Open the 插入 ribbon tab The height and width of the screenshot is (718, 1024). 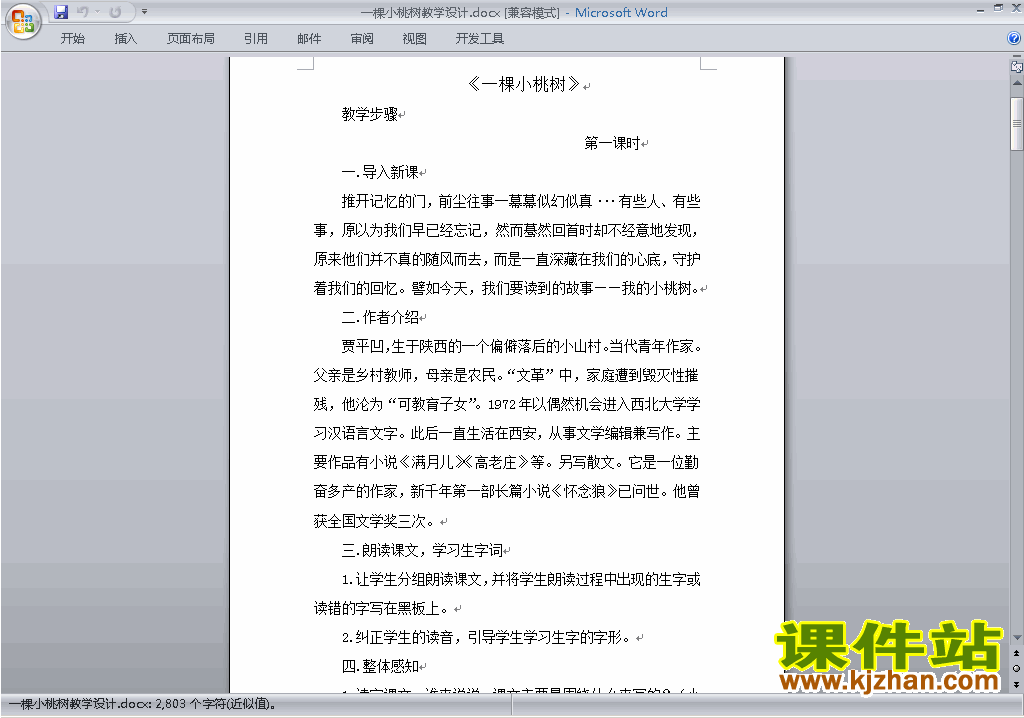pos(125,39)
